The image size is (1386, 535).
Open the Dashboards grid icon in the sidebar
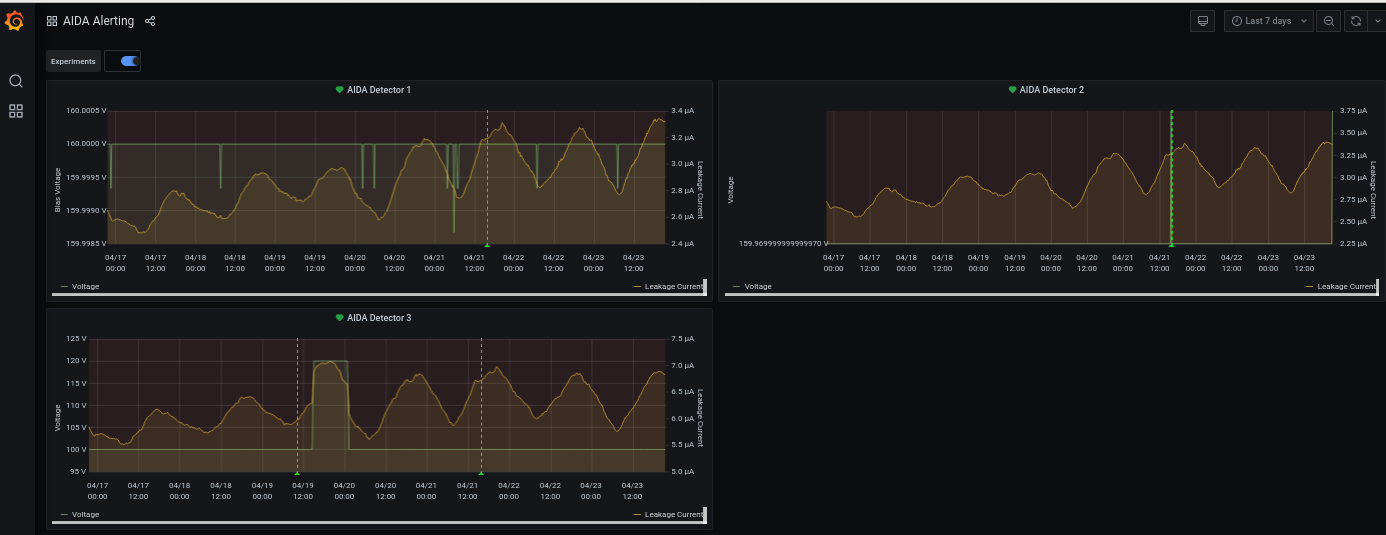coord(15,111)
